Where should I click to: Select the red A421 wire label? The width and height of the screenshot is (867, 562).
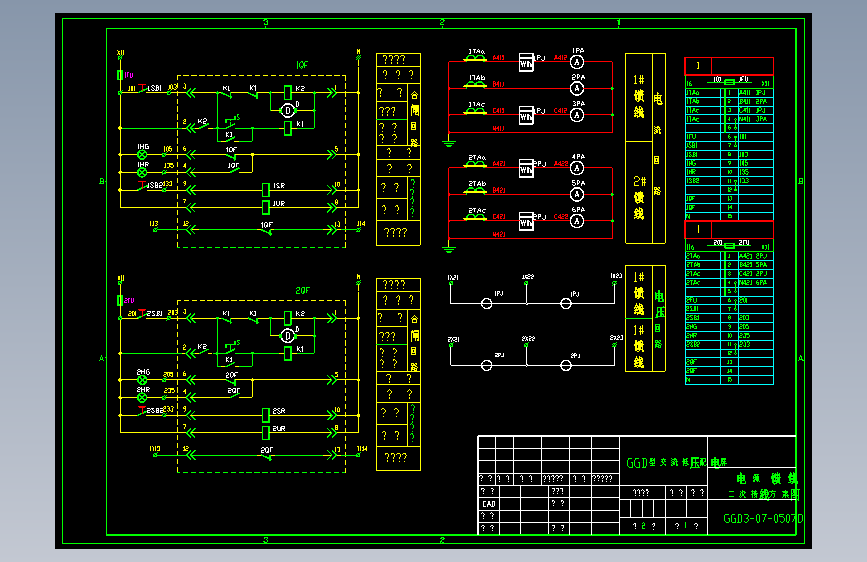click(x=499, y=164)
